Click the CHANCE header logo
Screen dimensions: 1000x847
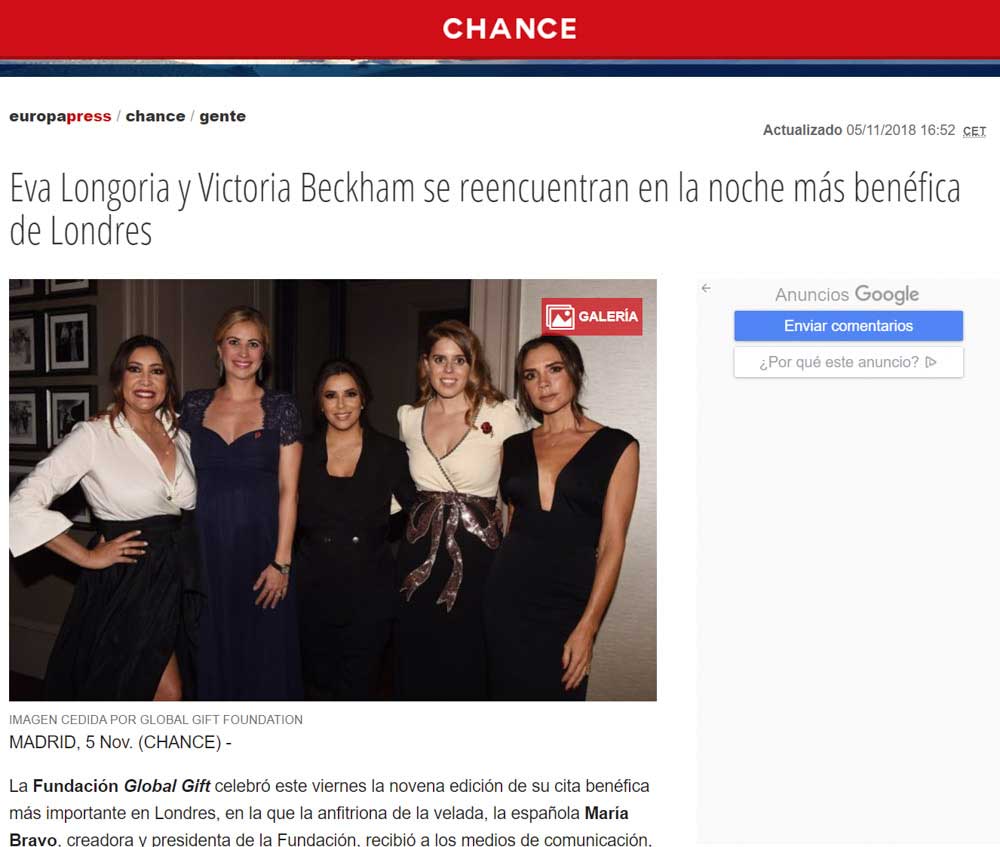510,29
